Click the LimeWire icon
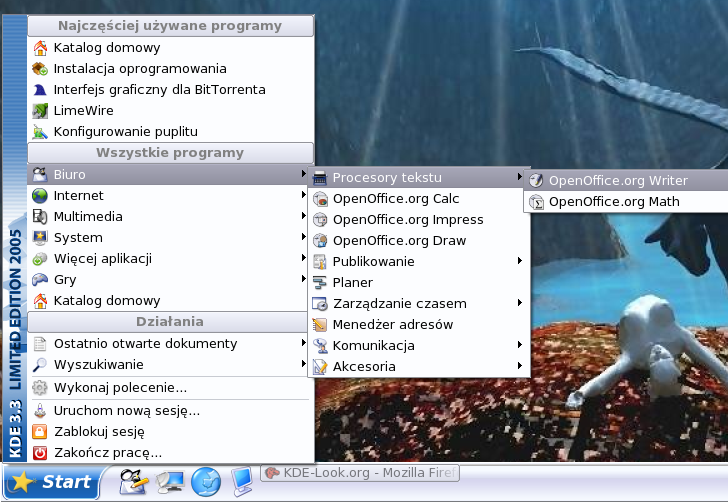The width and height of the screenshot is (728, 502). click(40, 111)
